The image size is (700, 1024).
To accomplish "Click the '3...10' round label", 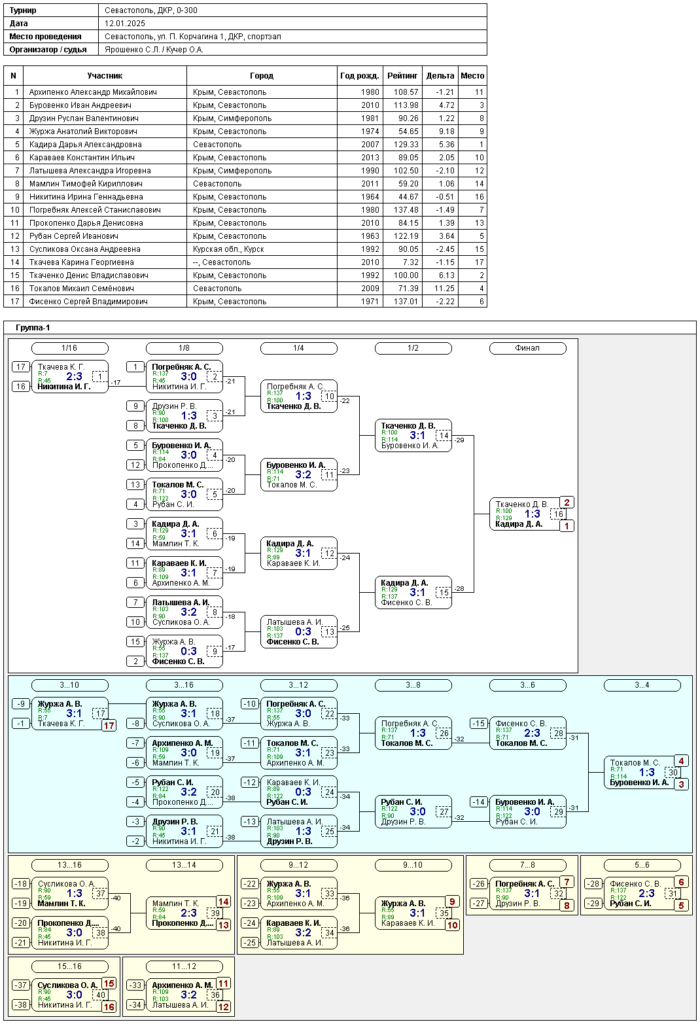I will click(70, 685).
